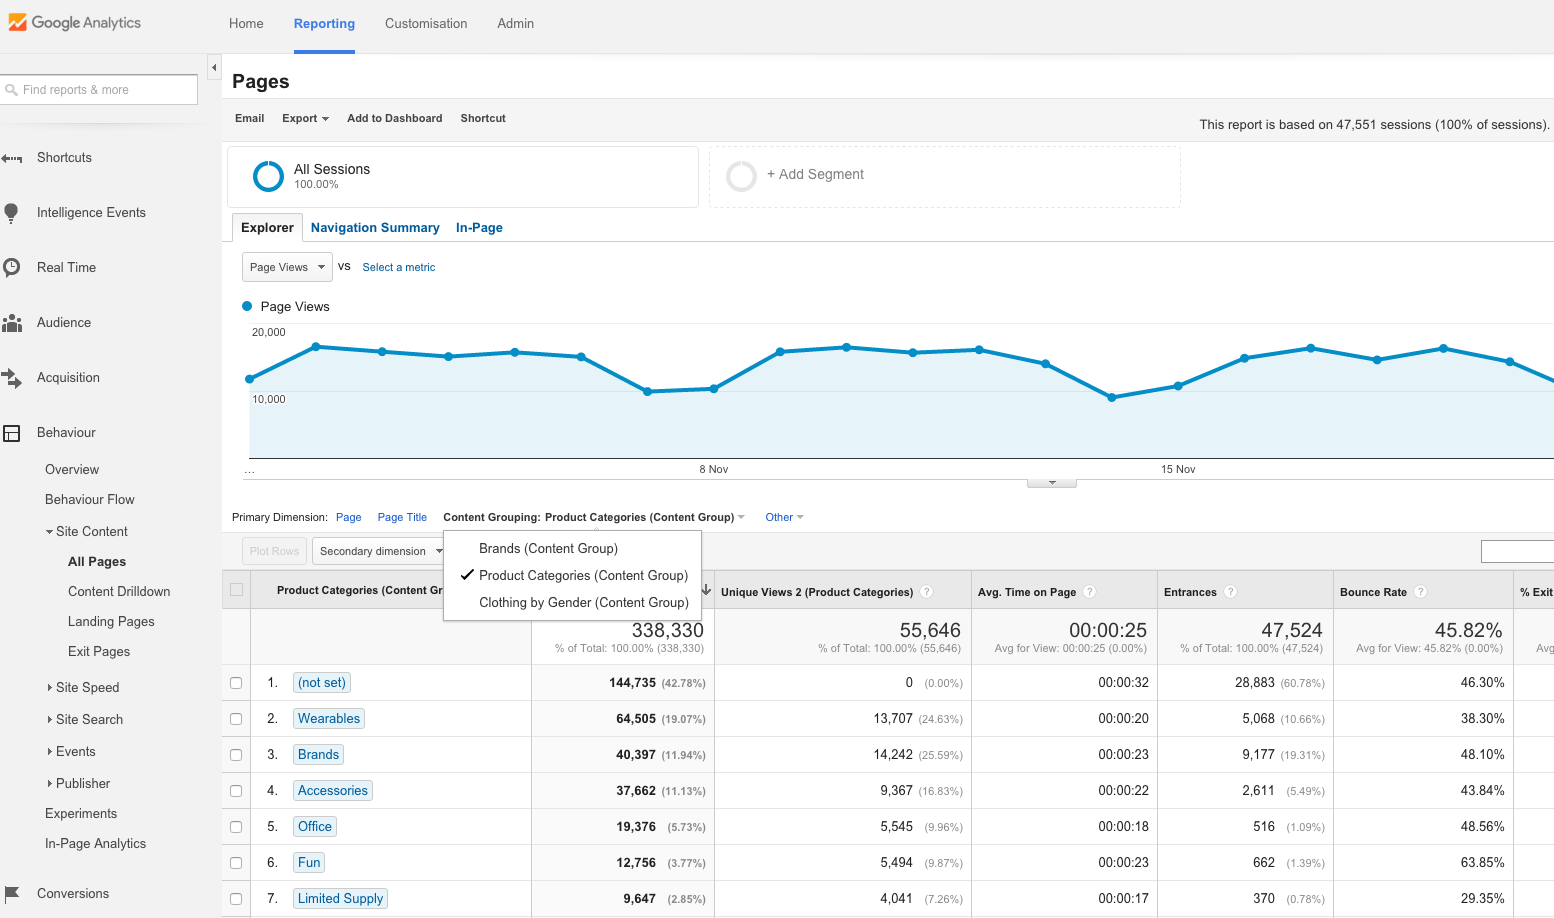The width and height of the screenshot is (1554, 918).
Task: Expand the Publisher section
Action: [x=50, y=784]
